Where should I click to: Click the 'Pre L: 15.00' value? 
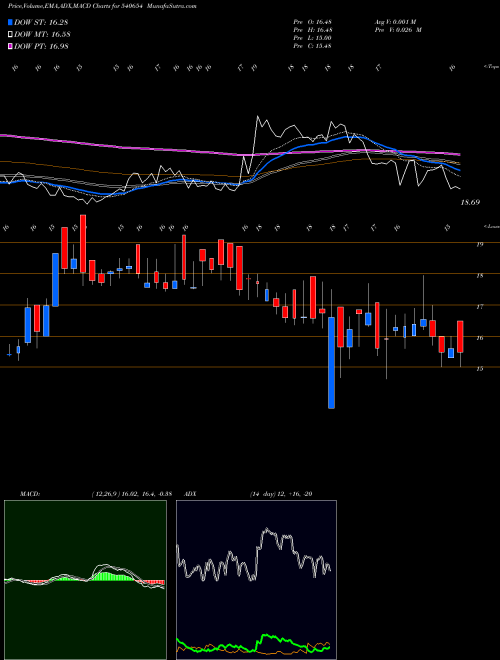click(312, 38)
